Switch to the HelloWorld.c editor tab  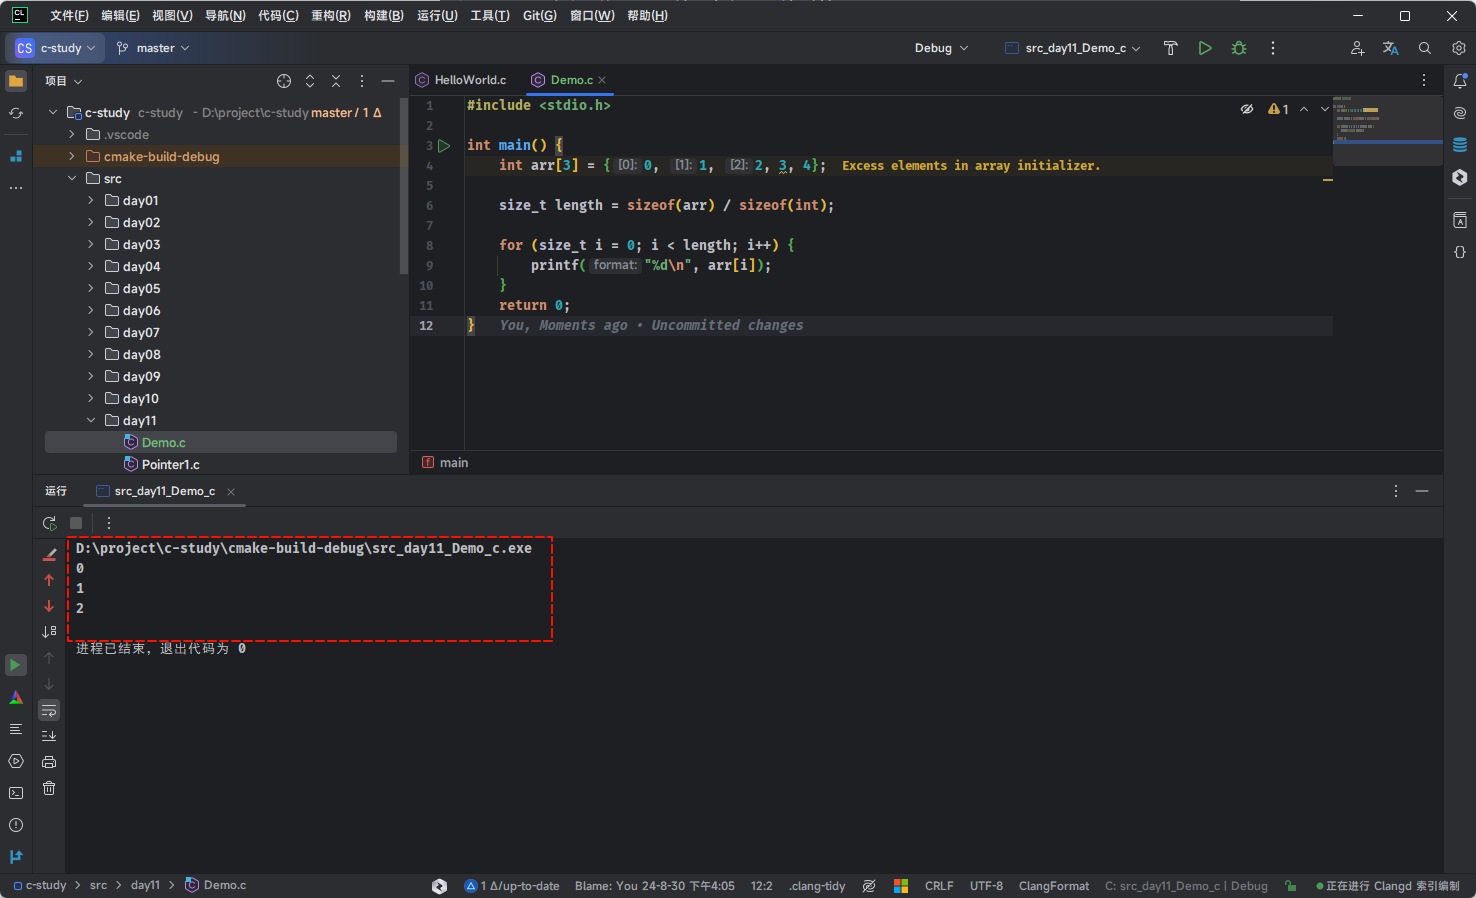coord(469,80)
